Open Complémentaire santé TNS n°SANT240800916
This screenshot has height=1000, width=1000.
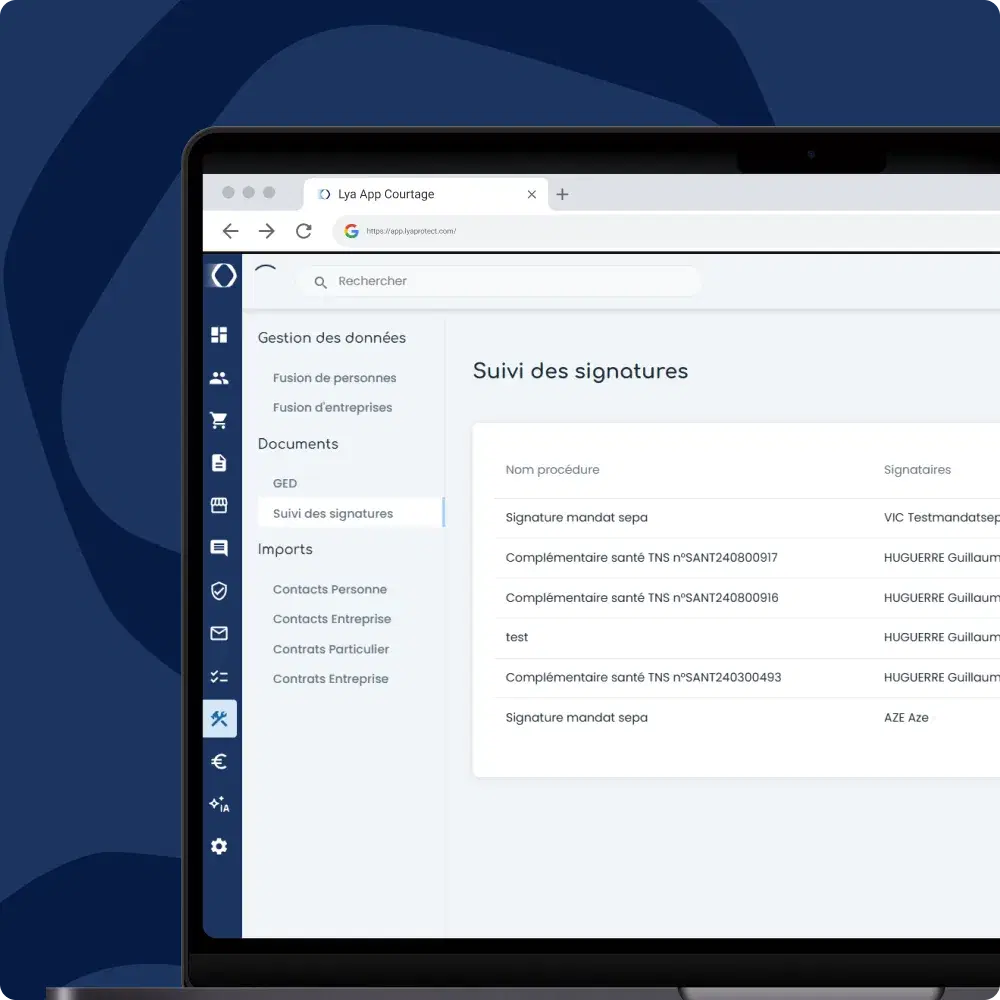(x=642, y=598)
